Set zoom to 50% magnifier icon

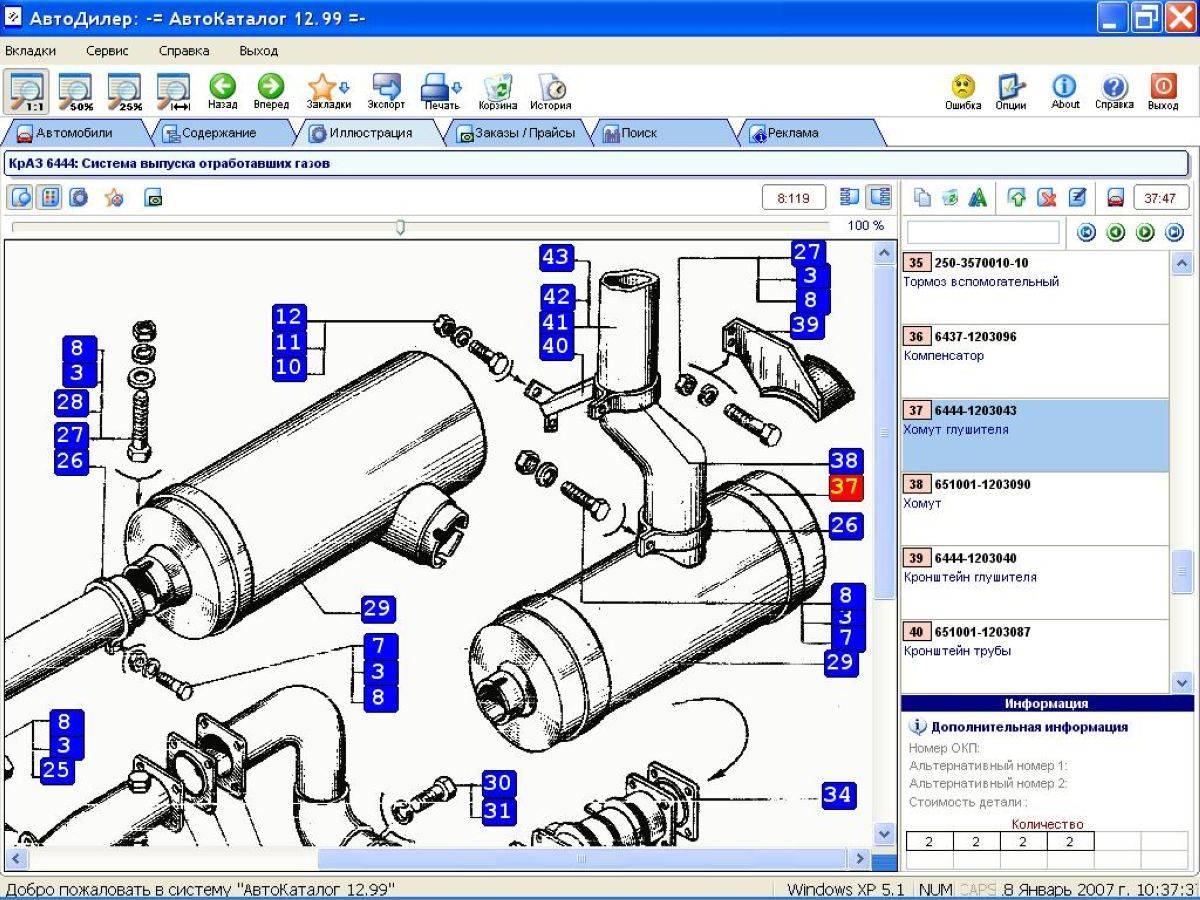click(x=76, y=91)
